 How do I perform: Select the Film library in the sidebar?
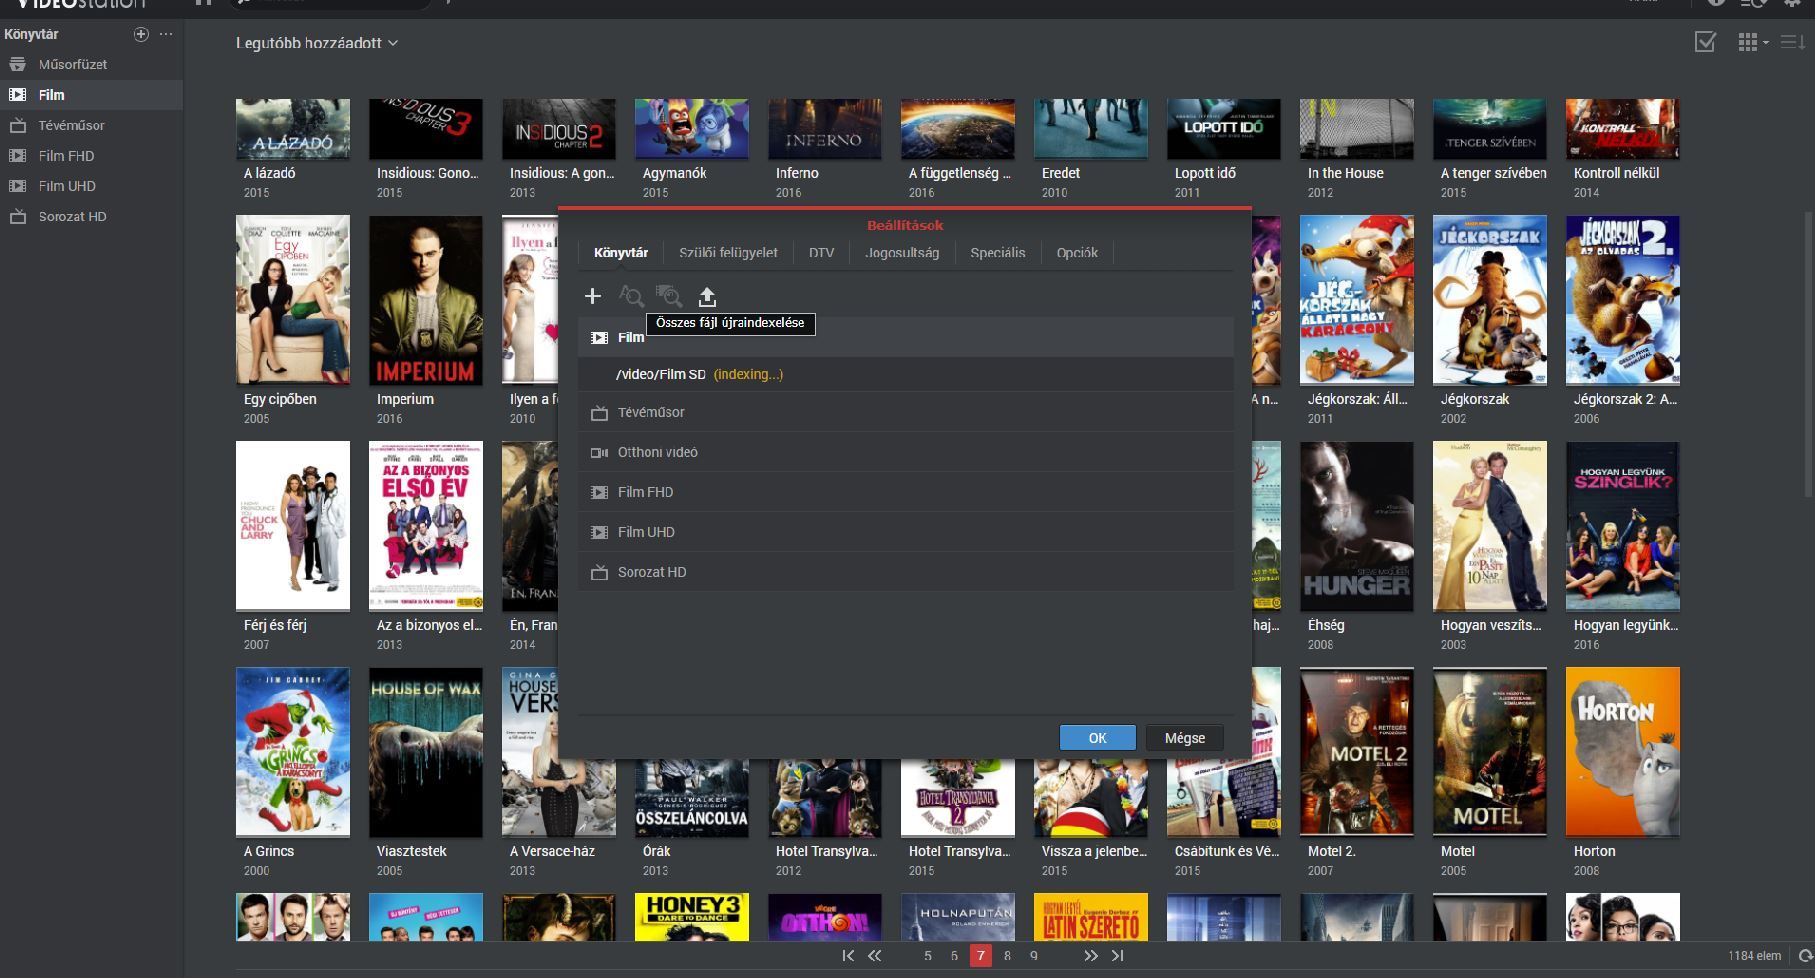point(91,95)
